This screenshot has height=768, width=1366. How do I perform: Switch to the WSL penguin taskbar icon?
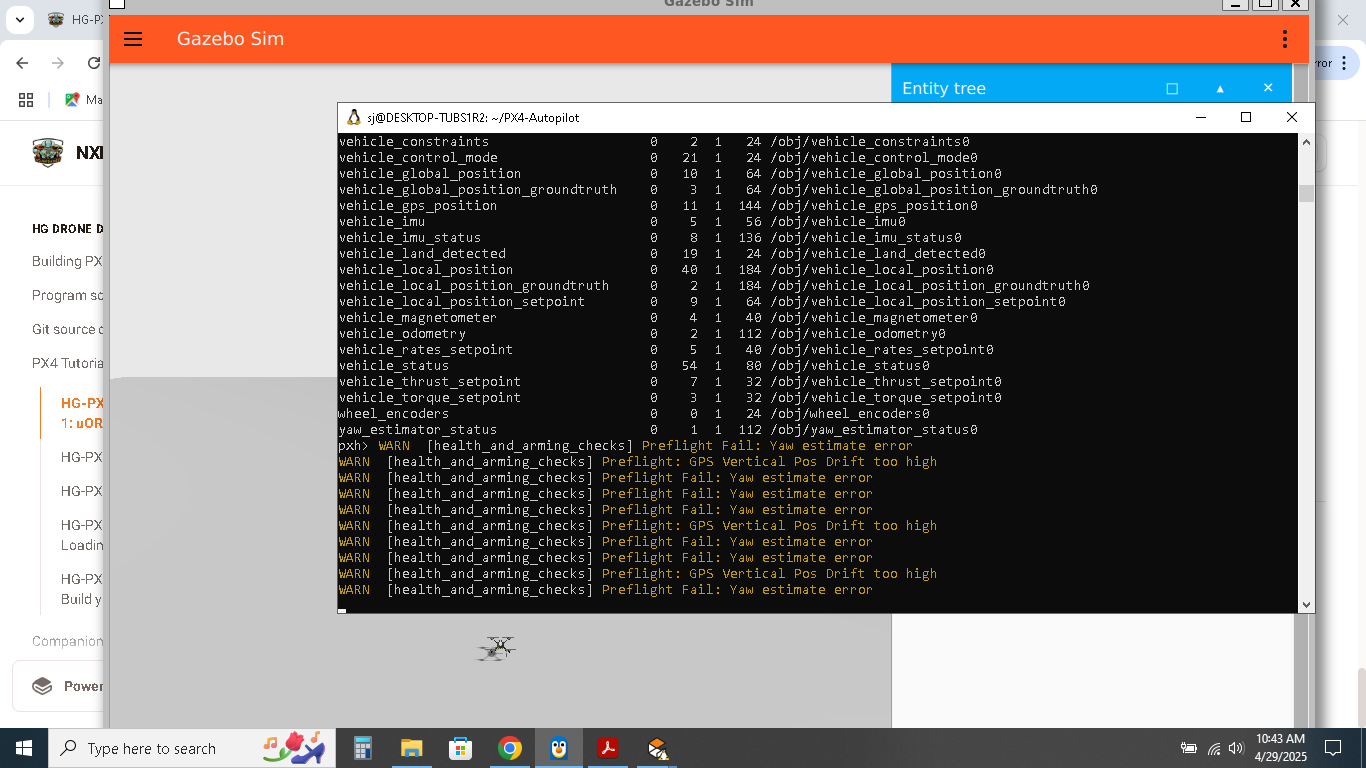click(x=559, y=748)
